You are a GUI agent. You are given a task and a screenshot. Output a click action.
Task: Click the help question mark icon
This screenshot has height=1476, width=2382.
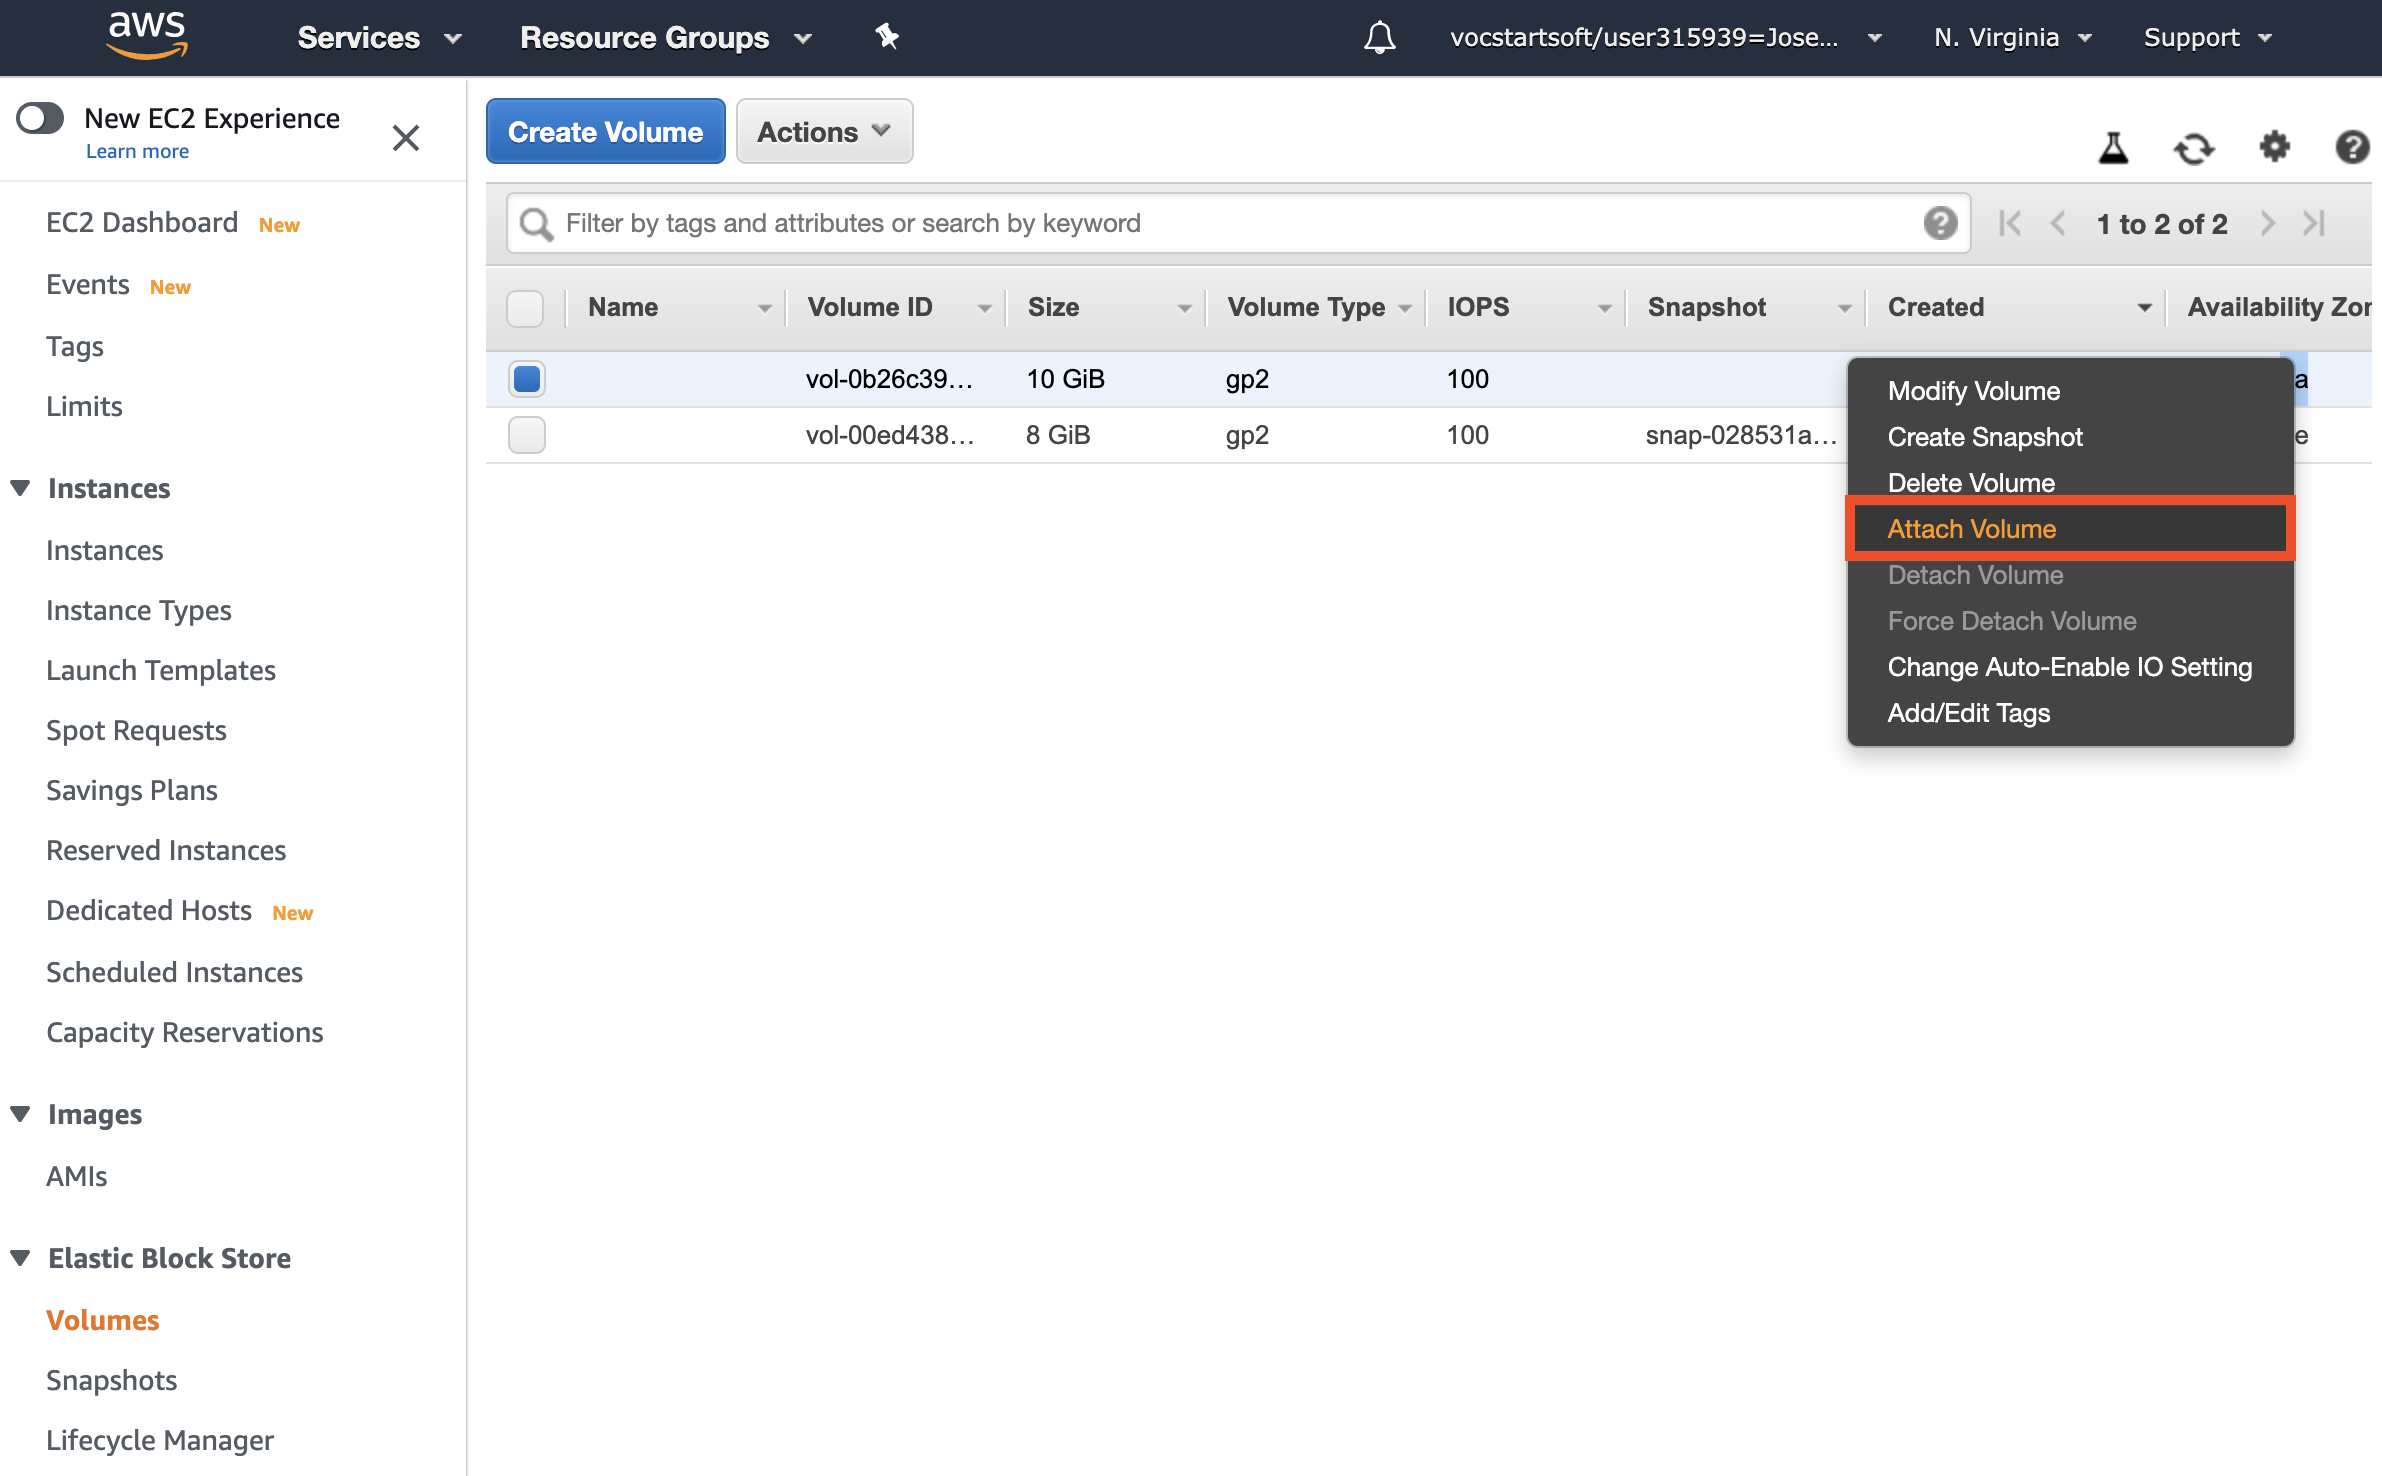(2351, 148)
